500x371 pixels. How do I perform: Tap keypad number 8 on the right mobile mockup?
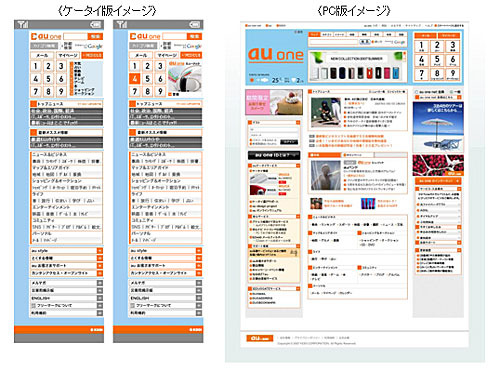pos(147,91)
